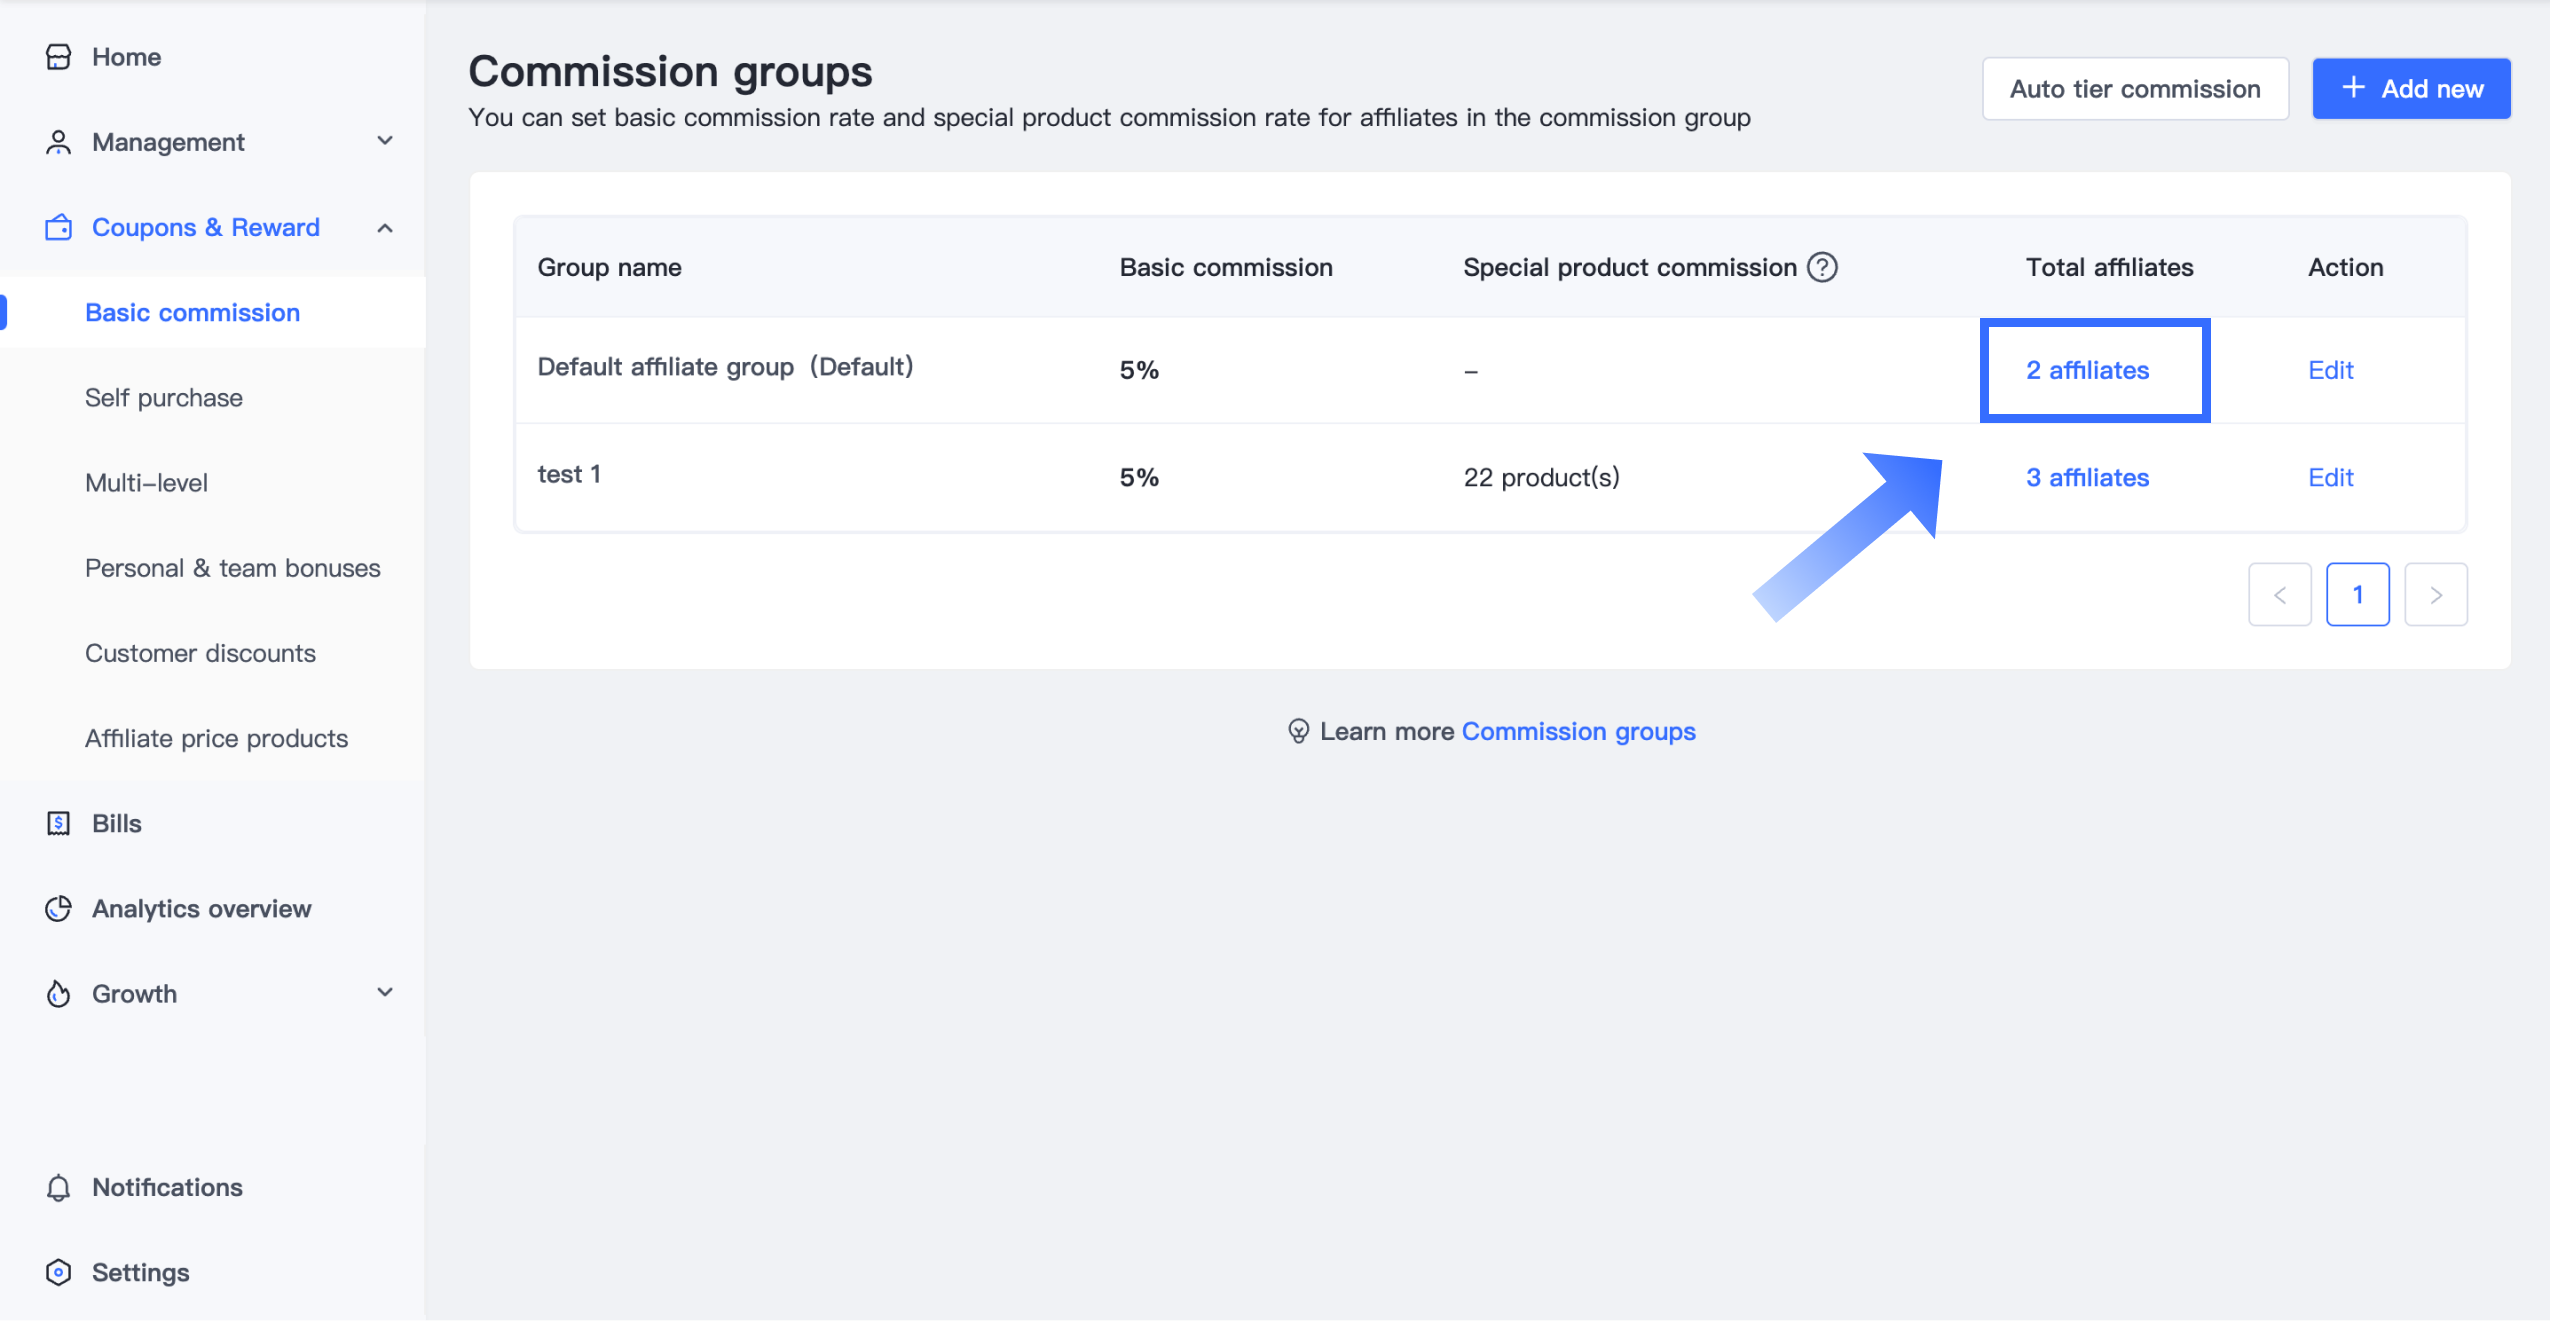Viewport: 2550px width, 1321px height.
Task: Click the Settings hexagon gear icon
Action: [x=58, y=1272]
